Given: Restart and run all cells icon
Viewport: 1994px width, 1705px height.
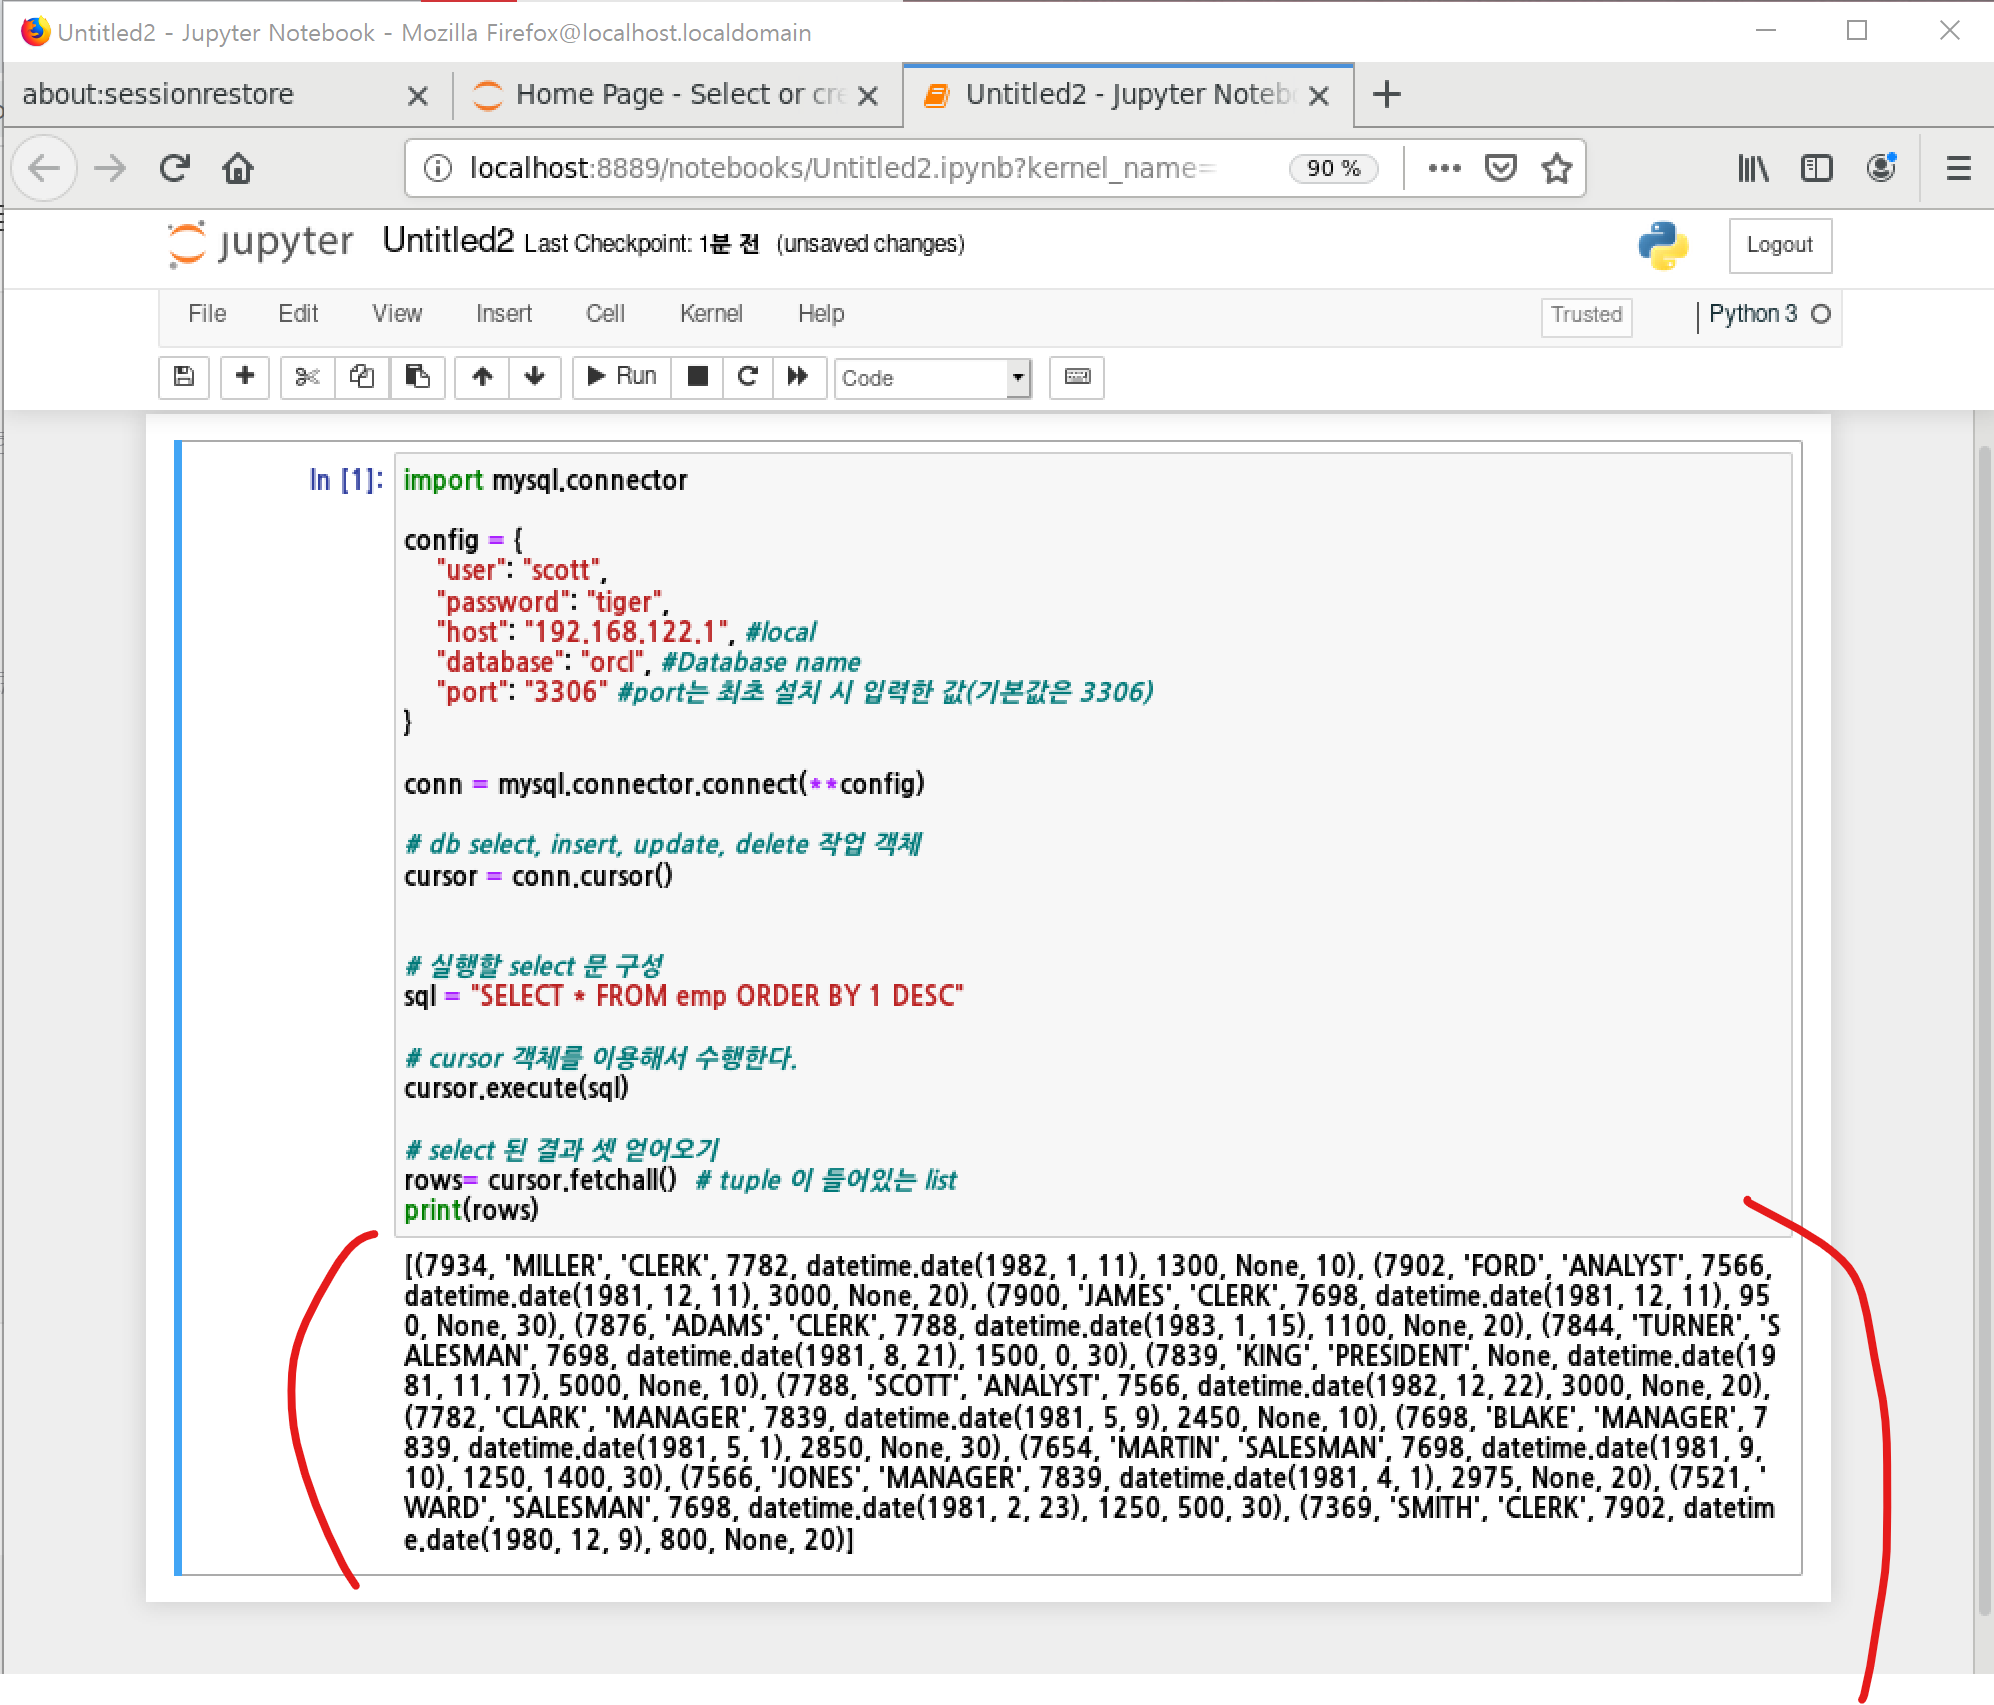Looking at the screenshot, I should pos(798,377).
